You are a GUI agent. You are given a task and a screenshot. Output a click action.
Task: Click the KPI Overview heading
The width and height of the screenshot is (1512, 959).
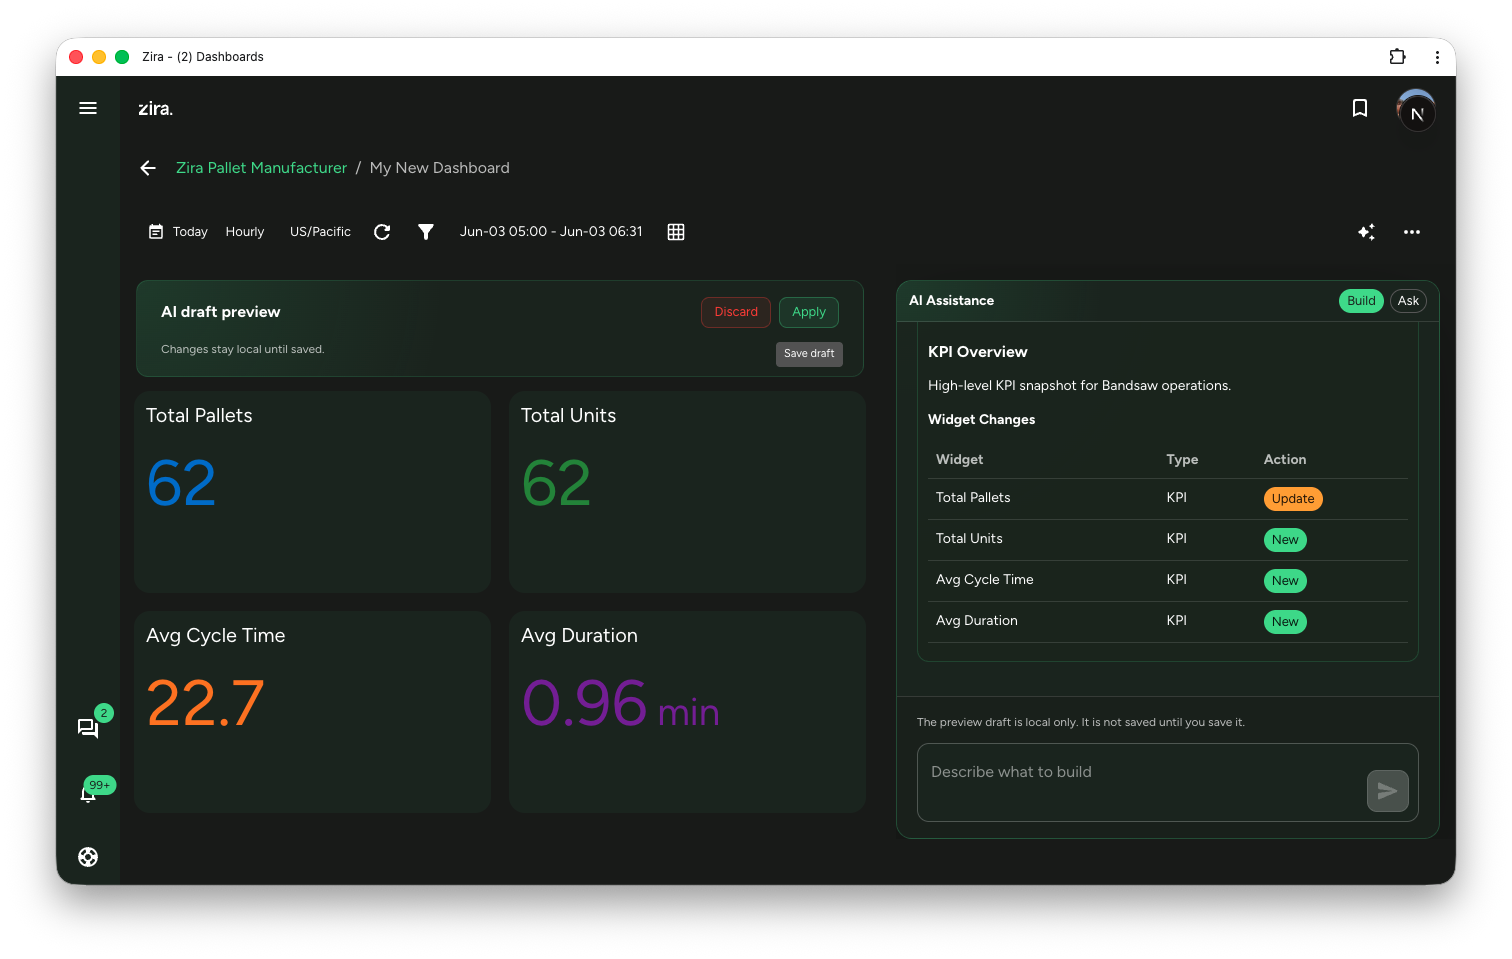click(977, 352)
